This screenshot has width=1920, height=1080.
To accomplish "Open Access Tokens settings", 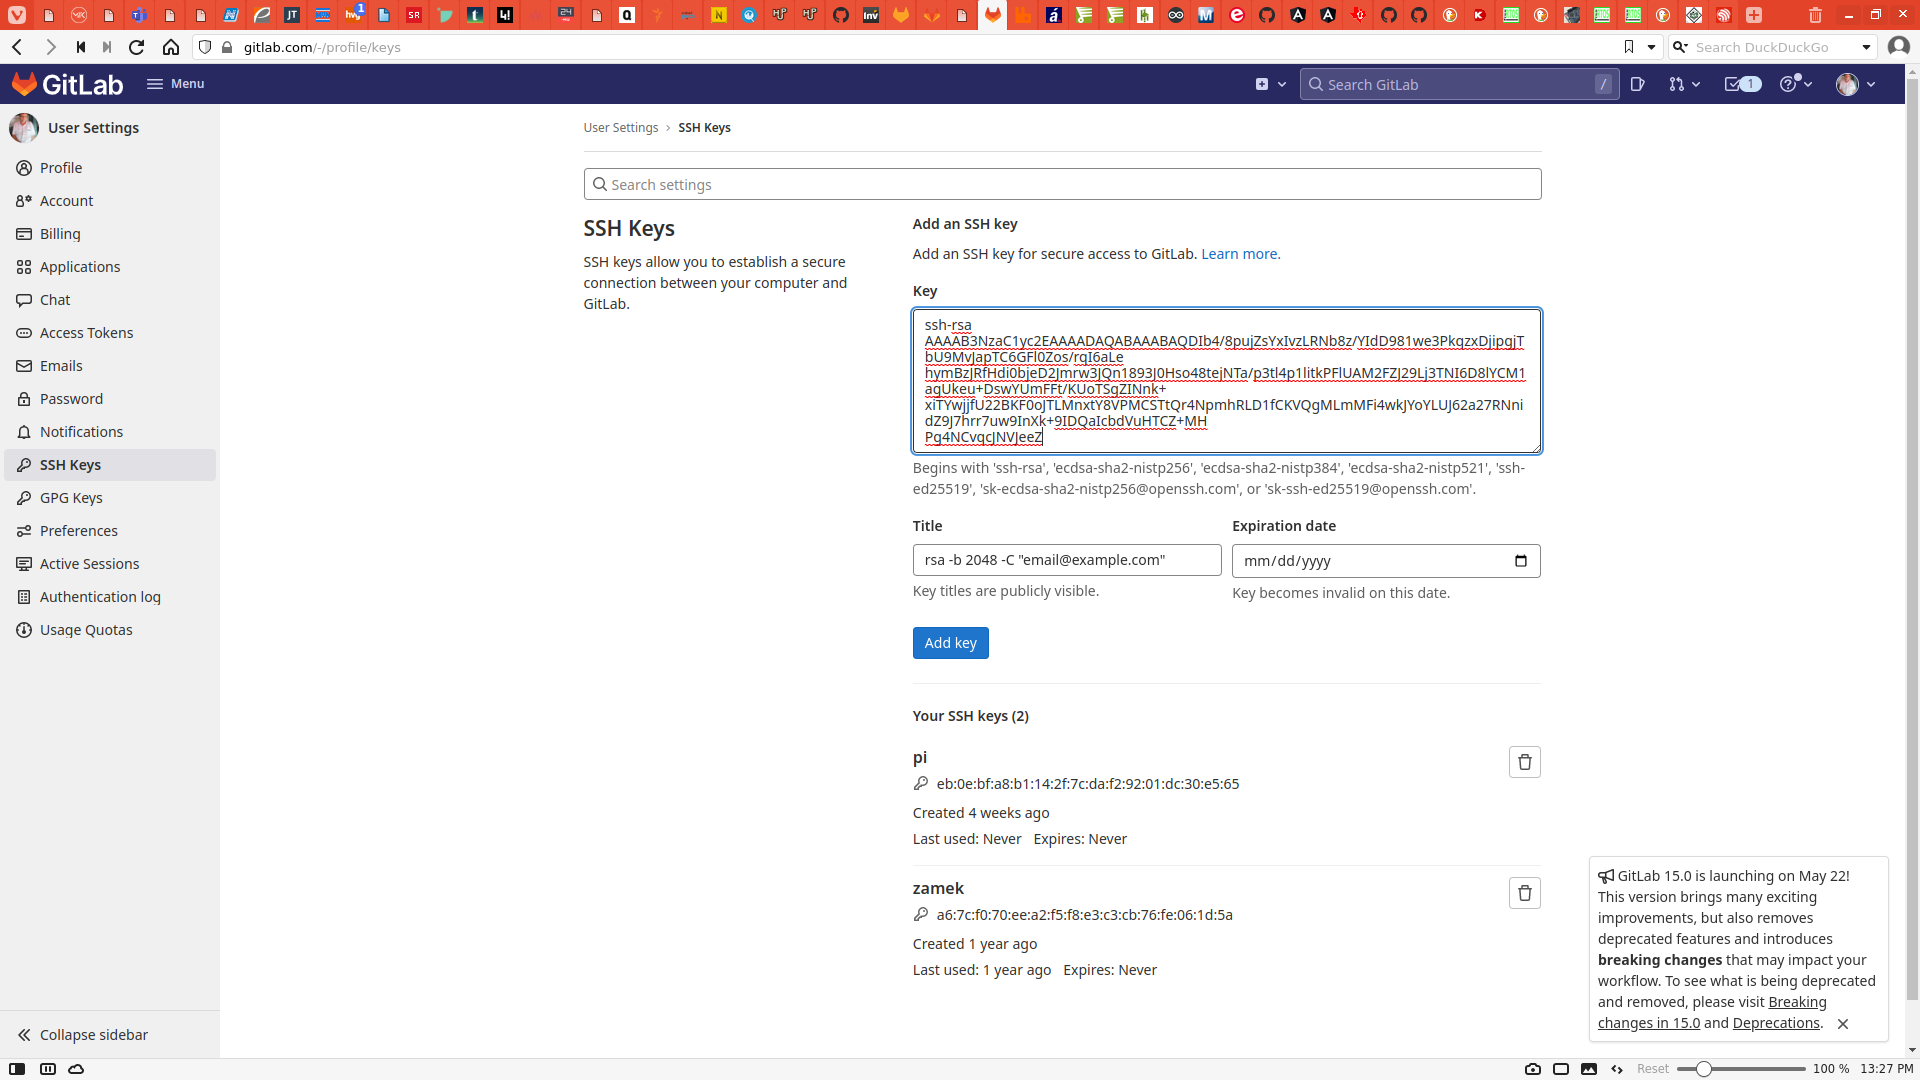I will tap(86, 333).
